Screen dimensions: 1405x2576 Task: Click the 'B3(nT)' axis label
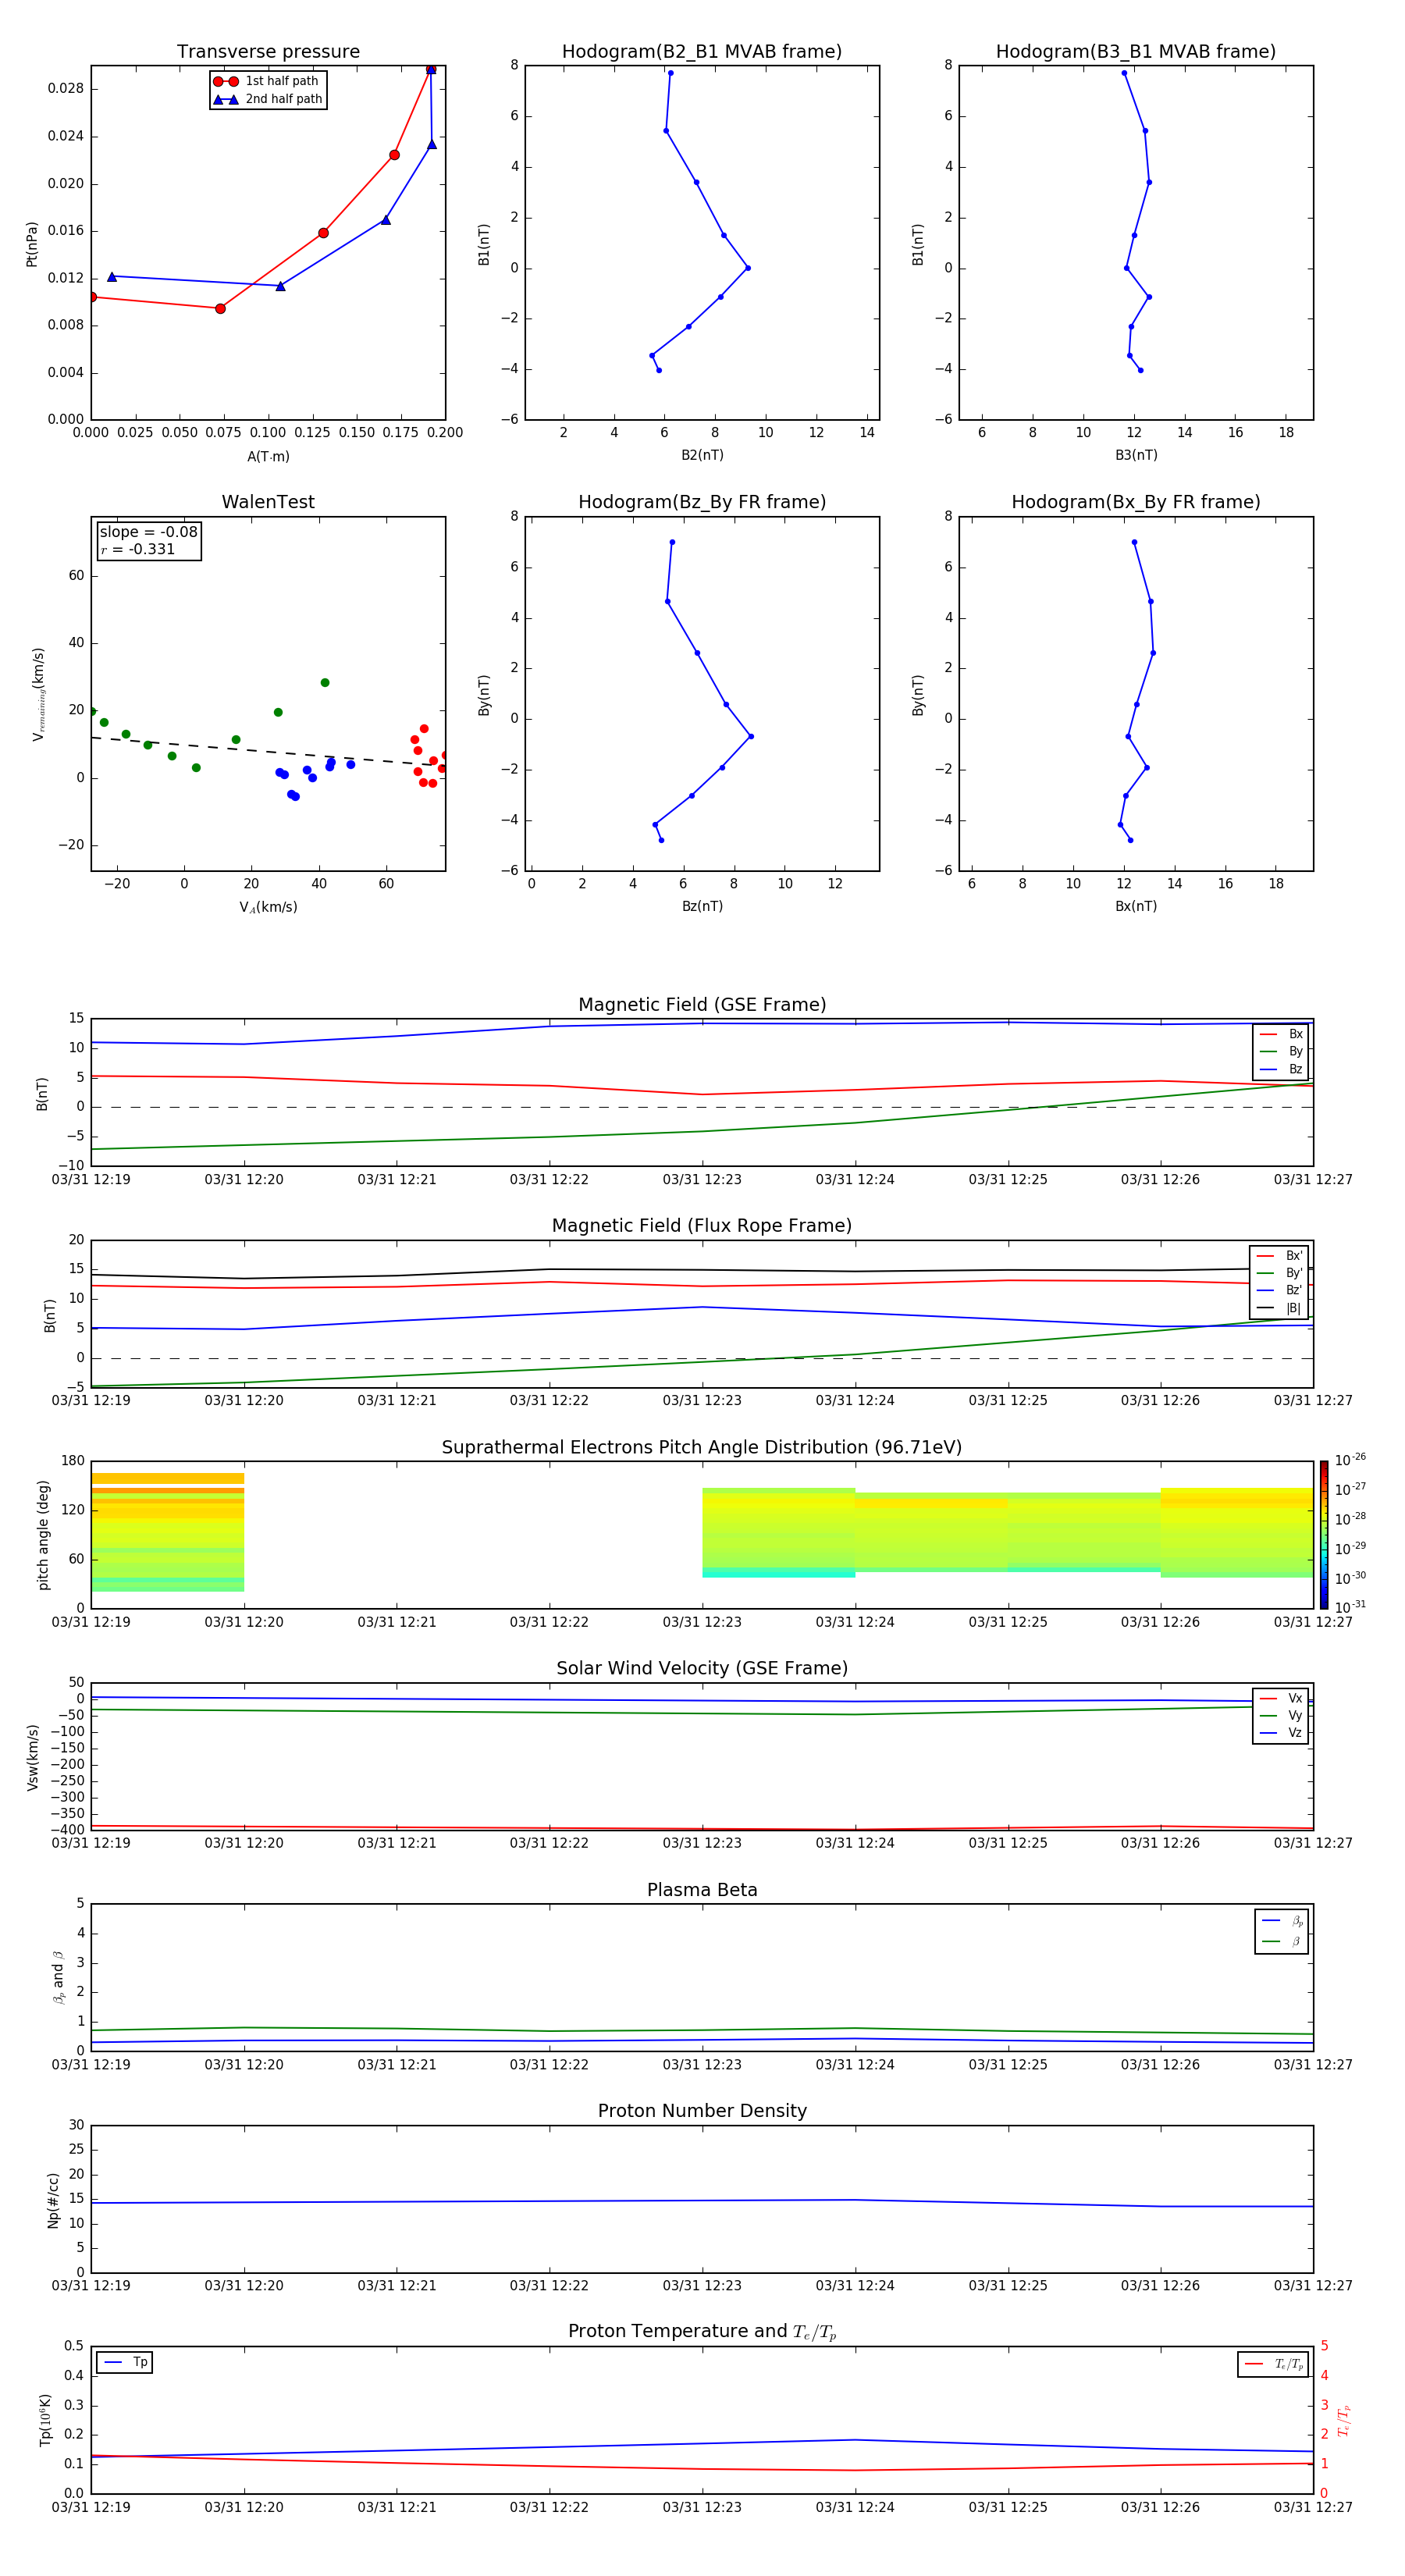[1136, 455]
